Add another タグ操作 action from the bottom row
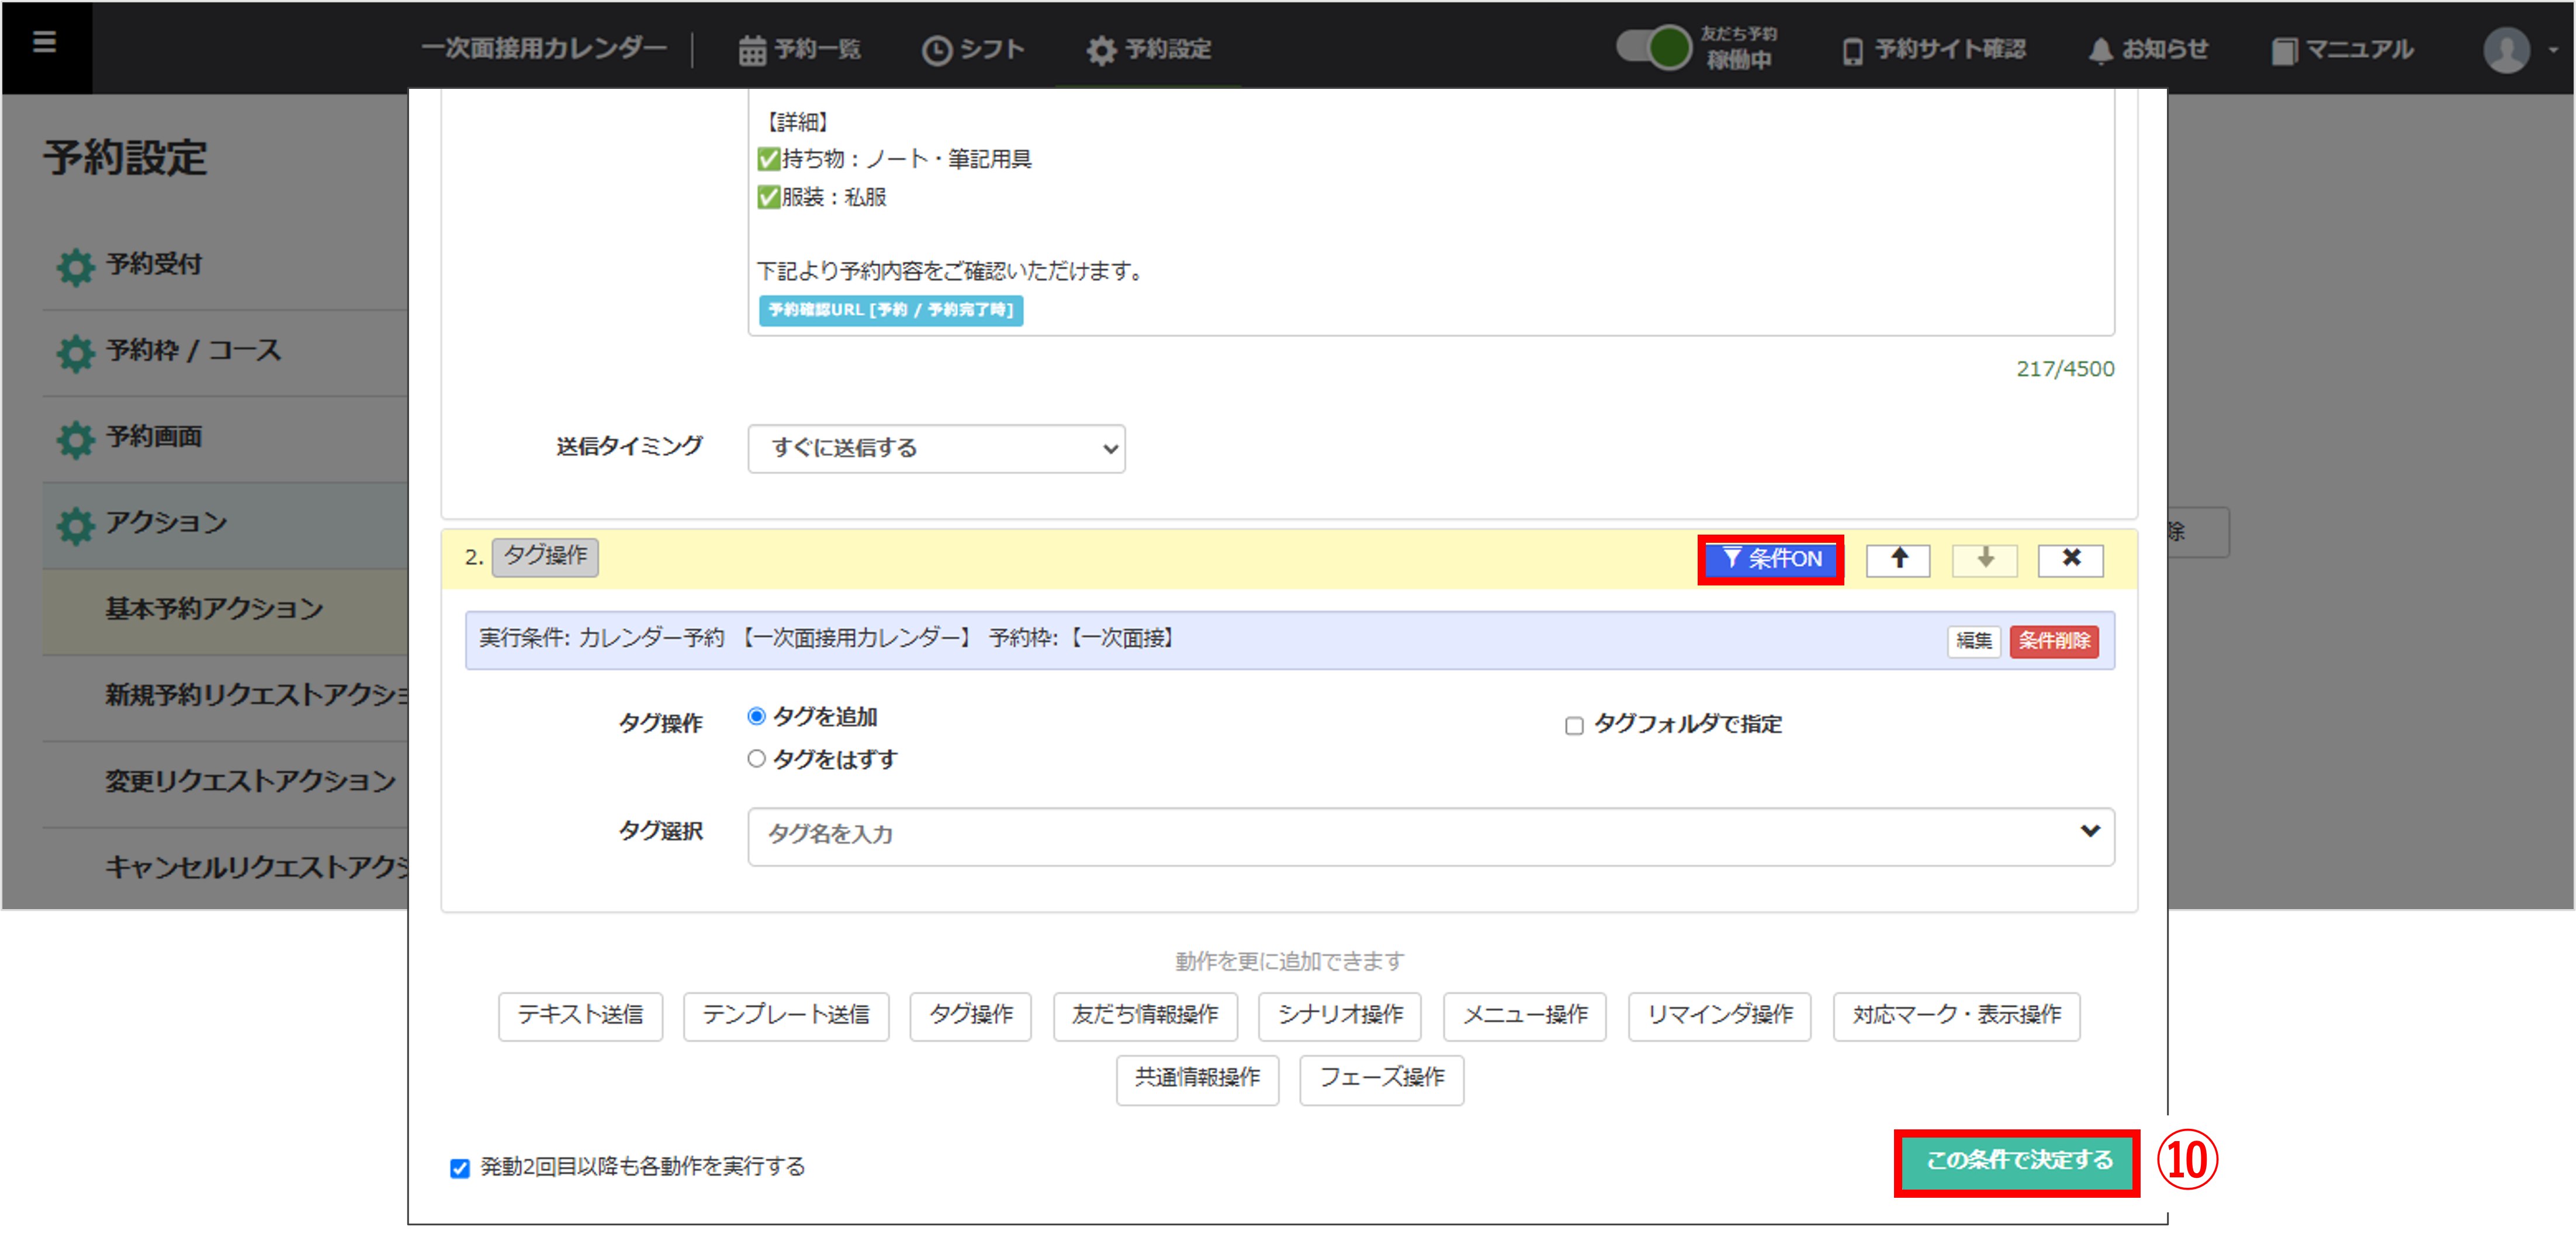The height and width of the screenshot is (1241, 2576). (x=970, y=1016)
